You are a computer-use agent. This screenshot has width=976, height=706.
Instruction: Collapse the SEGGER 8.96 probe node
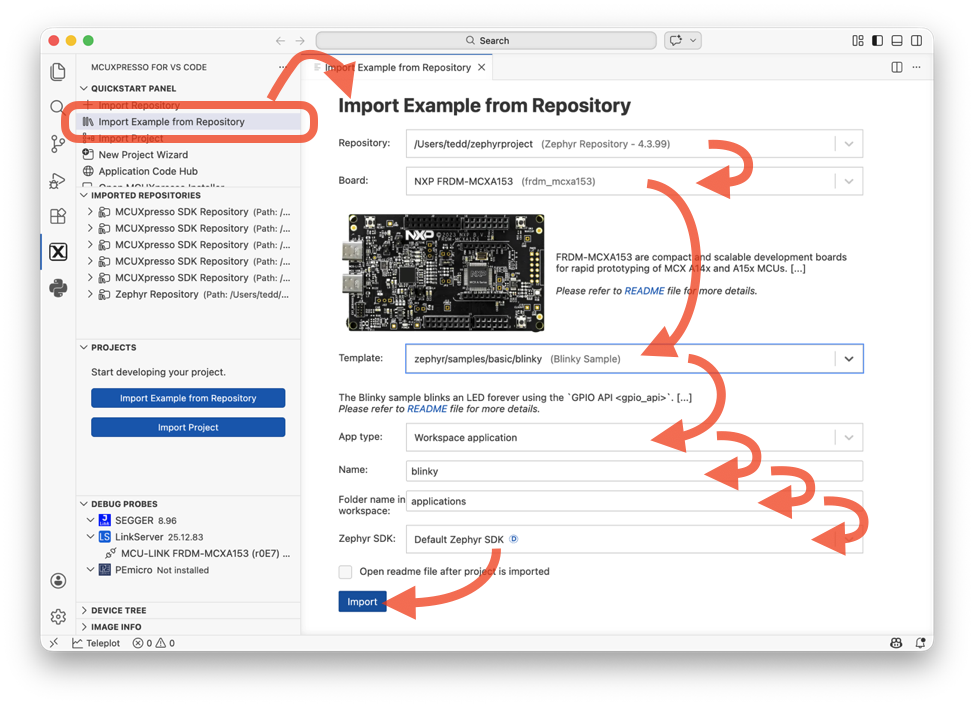[x=90, y=520]
